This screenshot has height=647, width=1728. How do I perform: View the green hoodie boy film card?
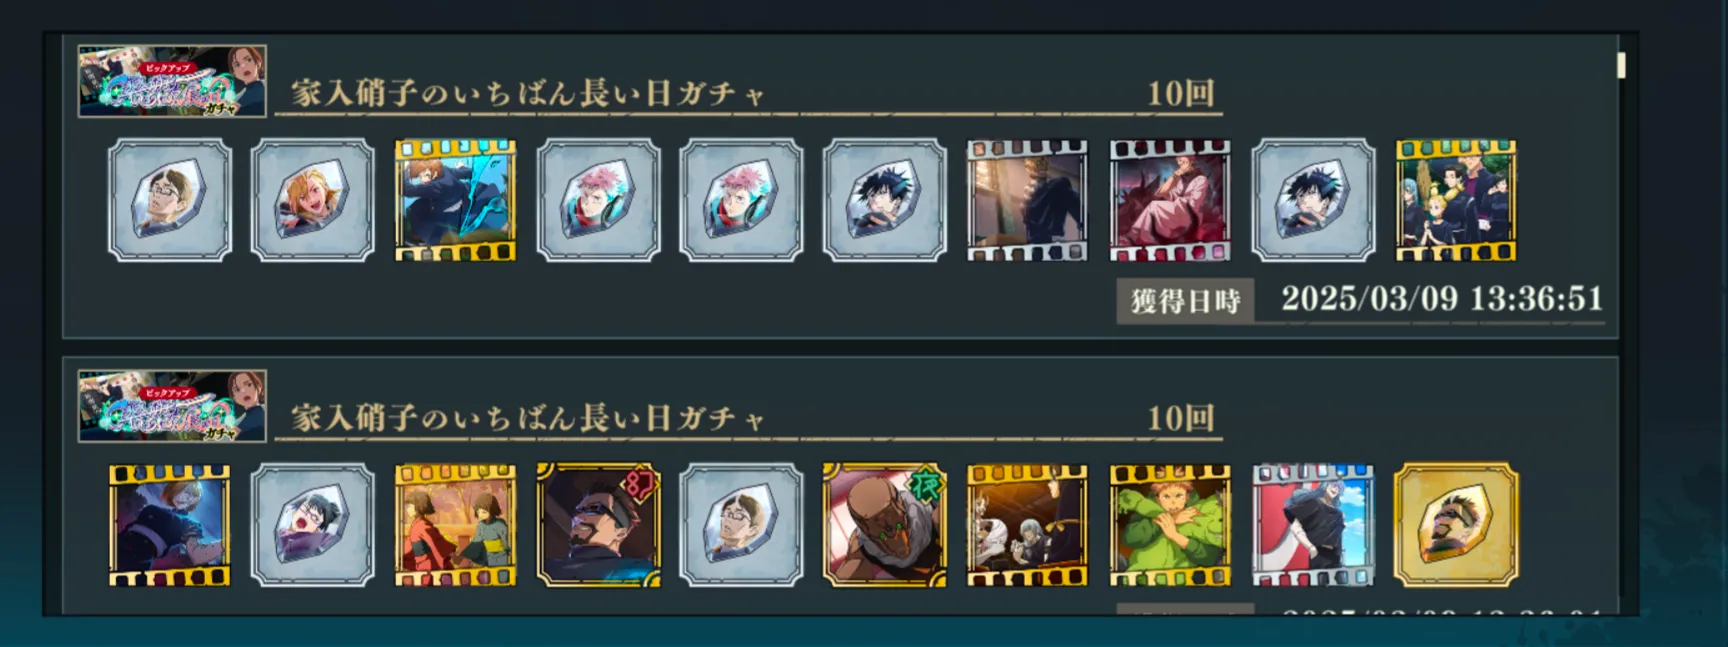coord(1170,524)
